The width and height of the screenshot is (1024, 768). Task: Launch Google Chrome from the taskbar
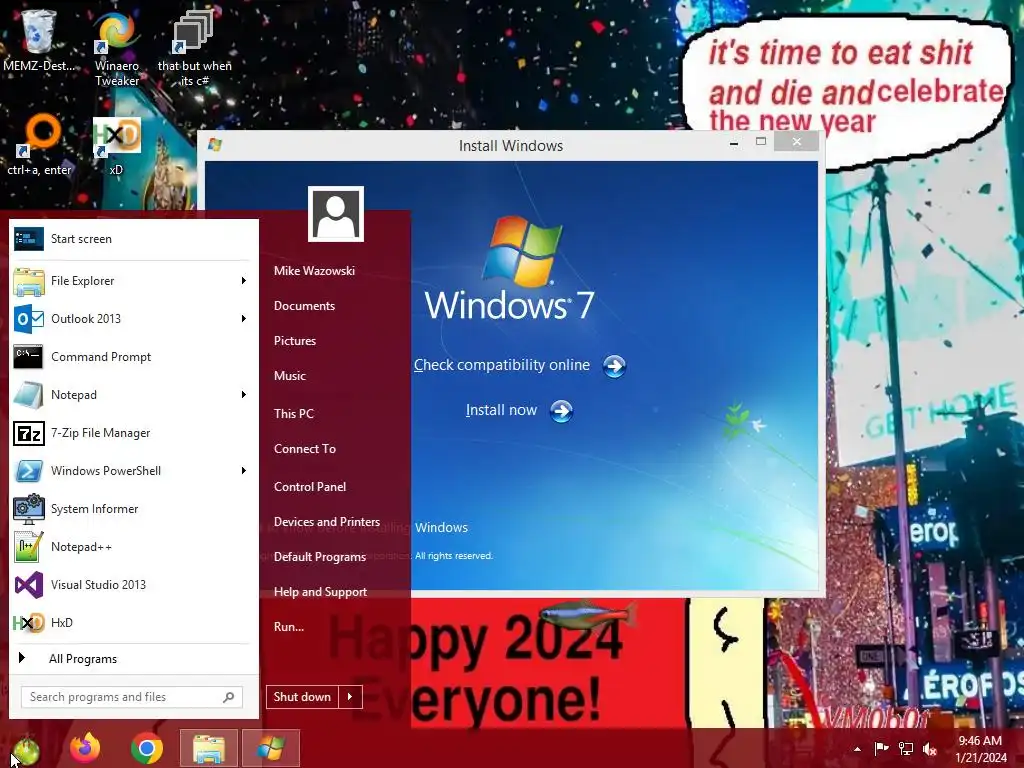click(x=147, y=748)
